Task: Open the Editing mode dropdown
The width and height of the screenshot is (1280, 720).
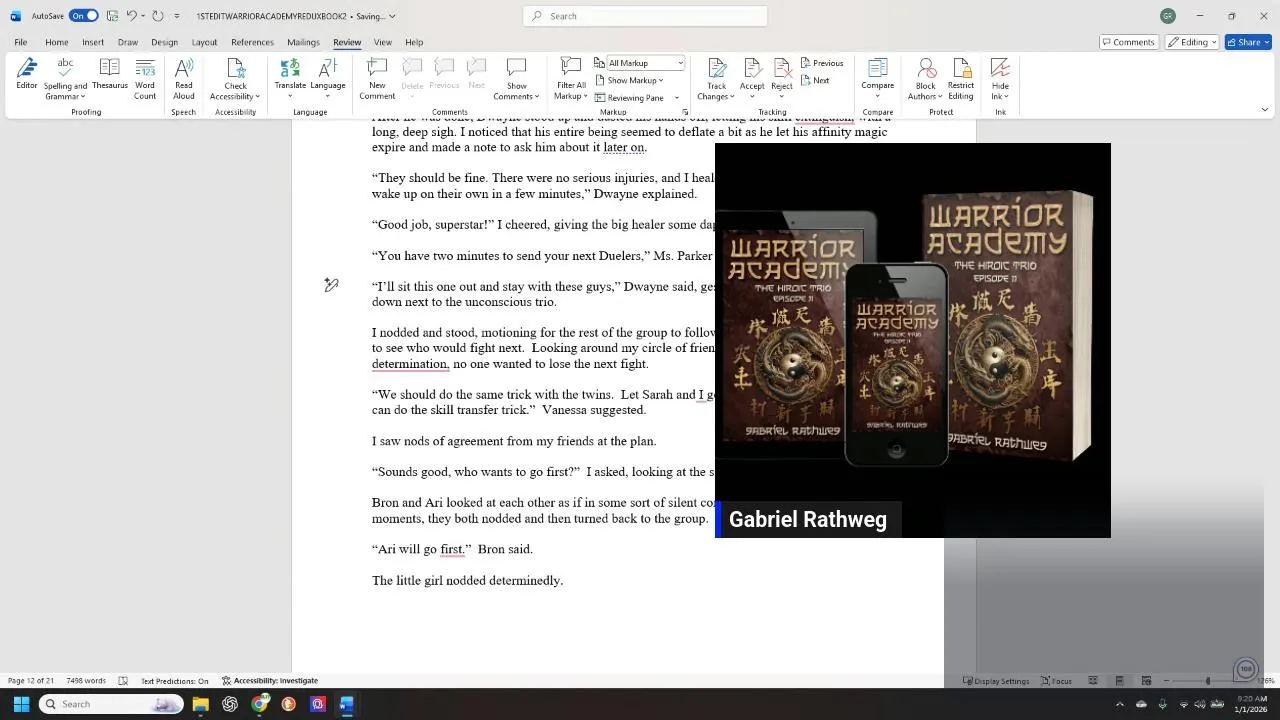Action: (x=1192, y=42)
